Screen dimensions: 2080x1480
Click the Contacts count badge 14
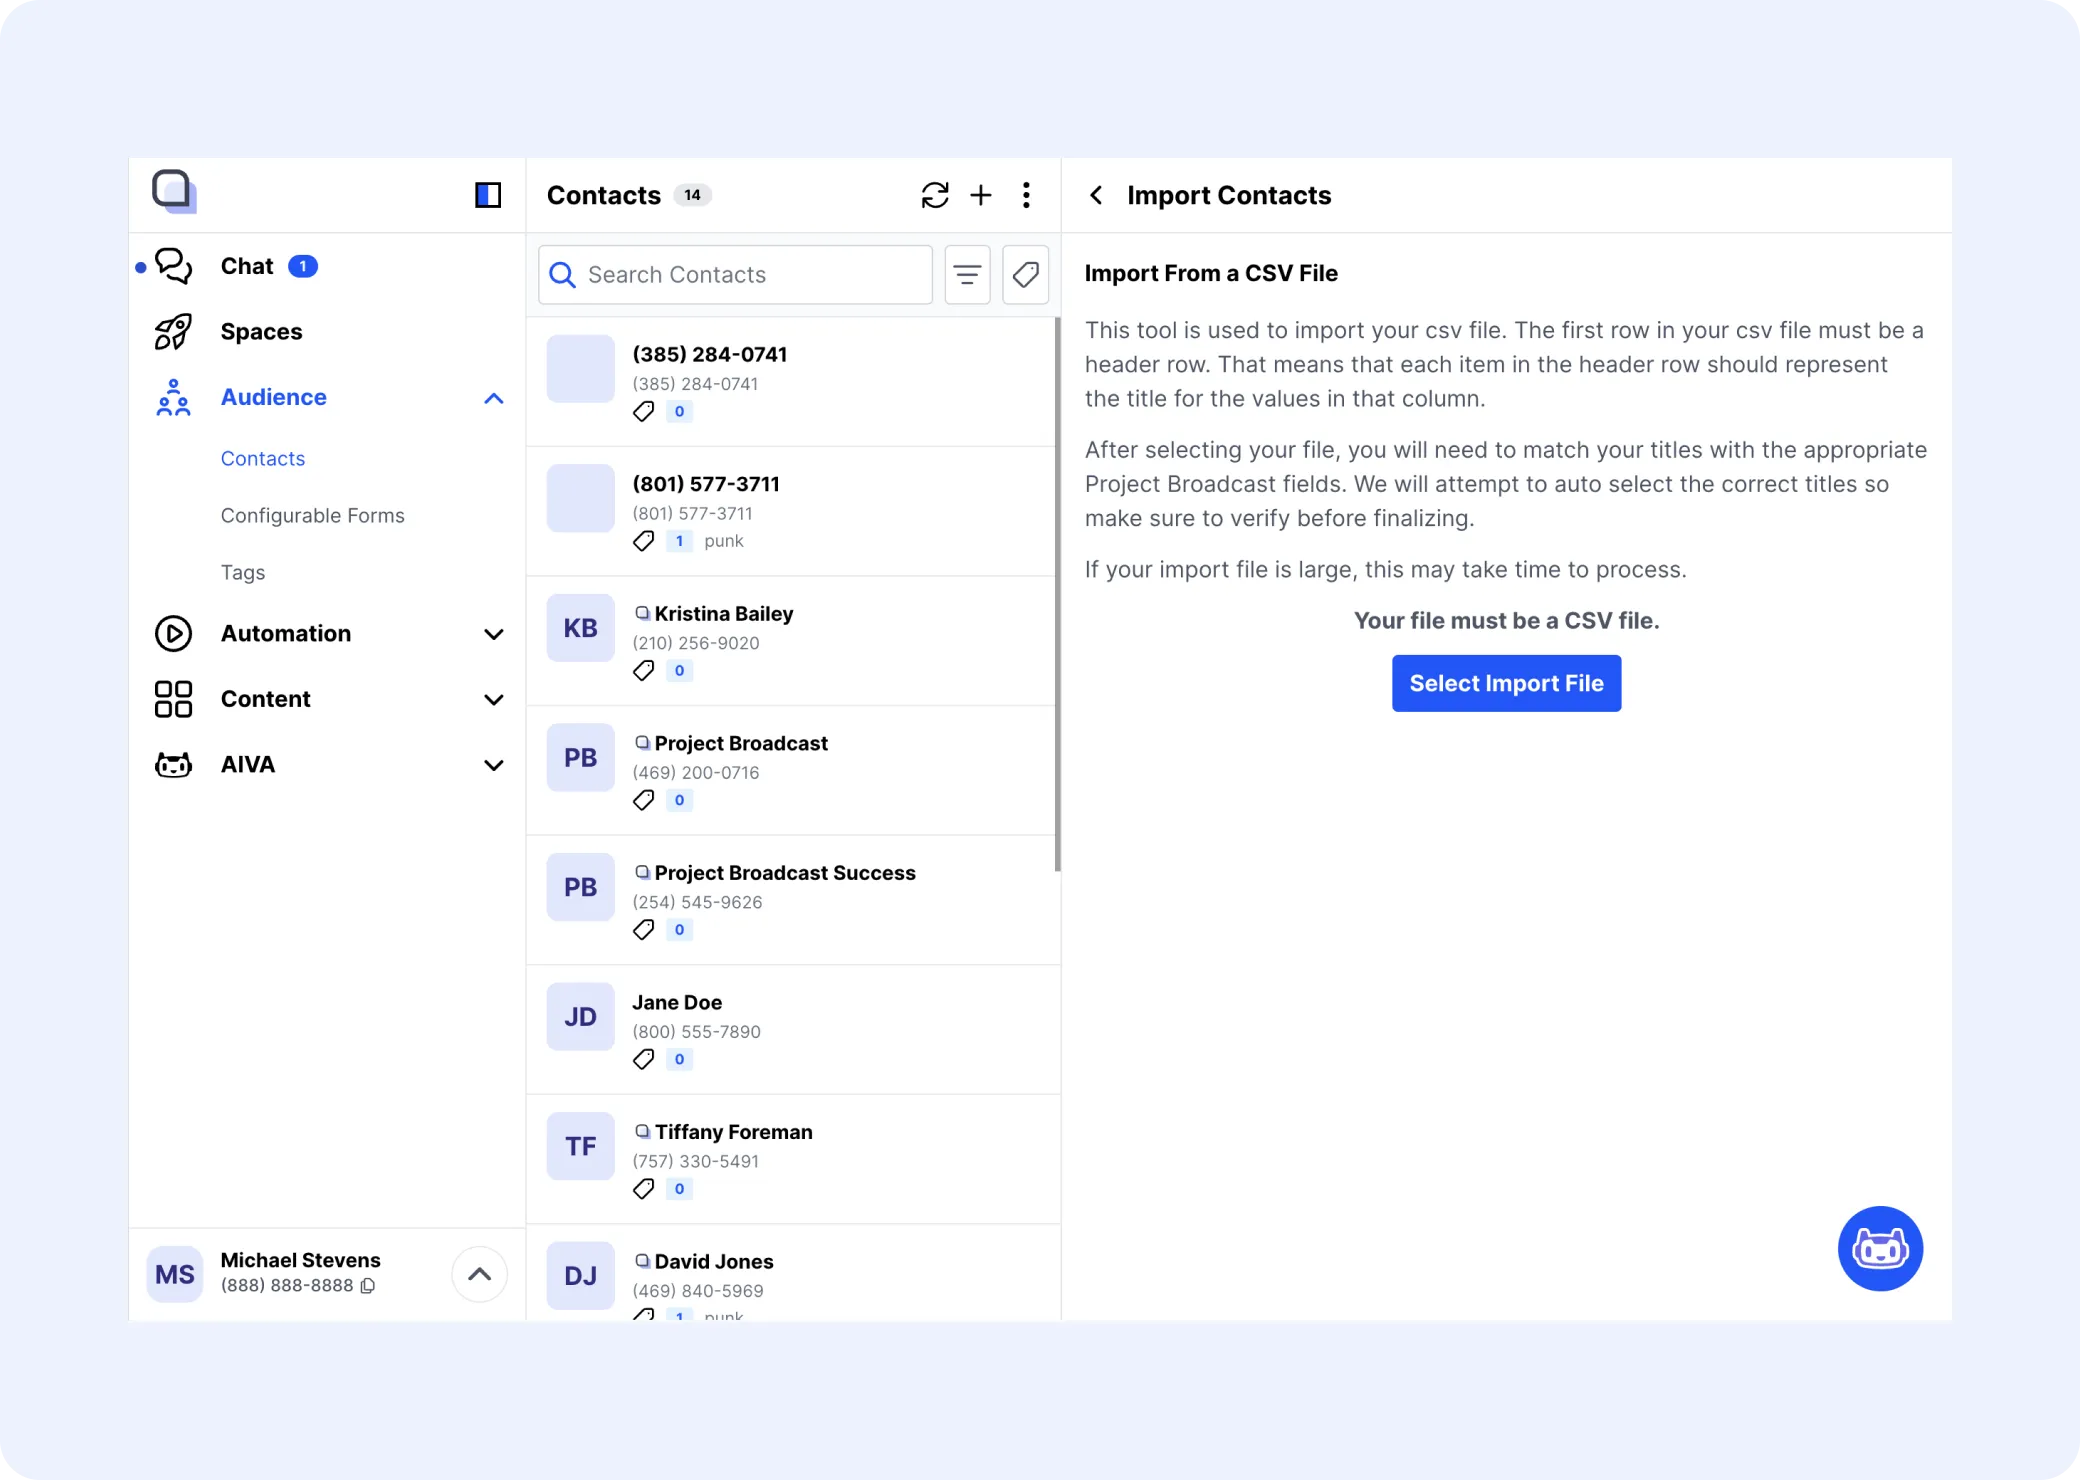pyautogui.click(x=692, y=195)
